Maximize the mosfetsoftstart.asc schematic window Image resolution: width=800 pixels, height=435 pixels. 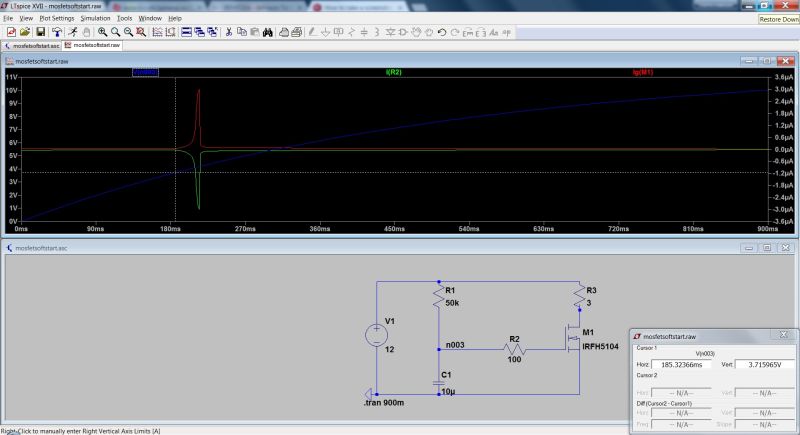[767, 248]
